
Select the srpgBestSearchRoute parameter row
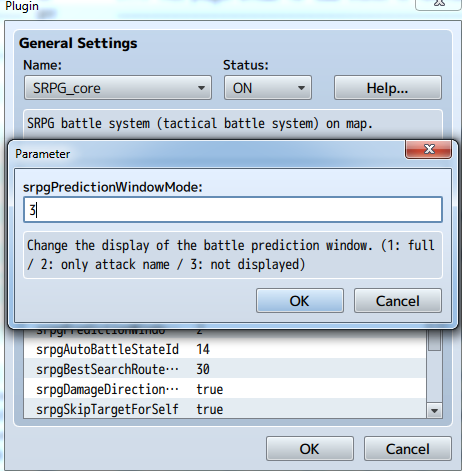pos(225,369)
